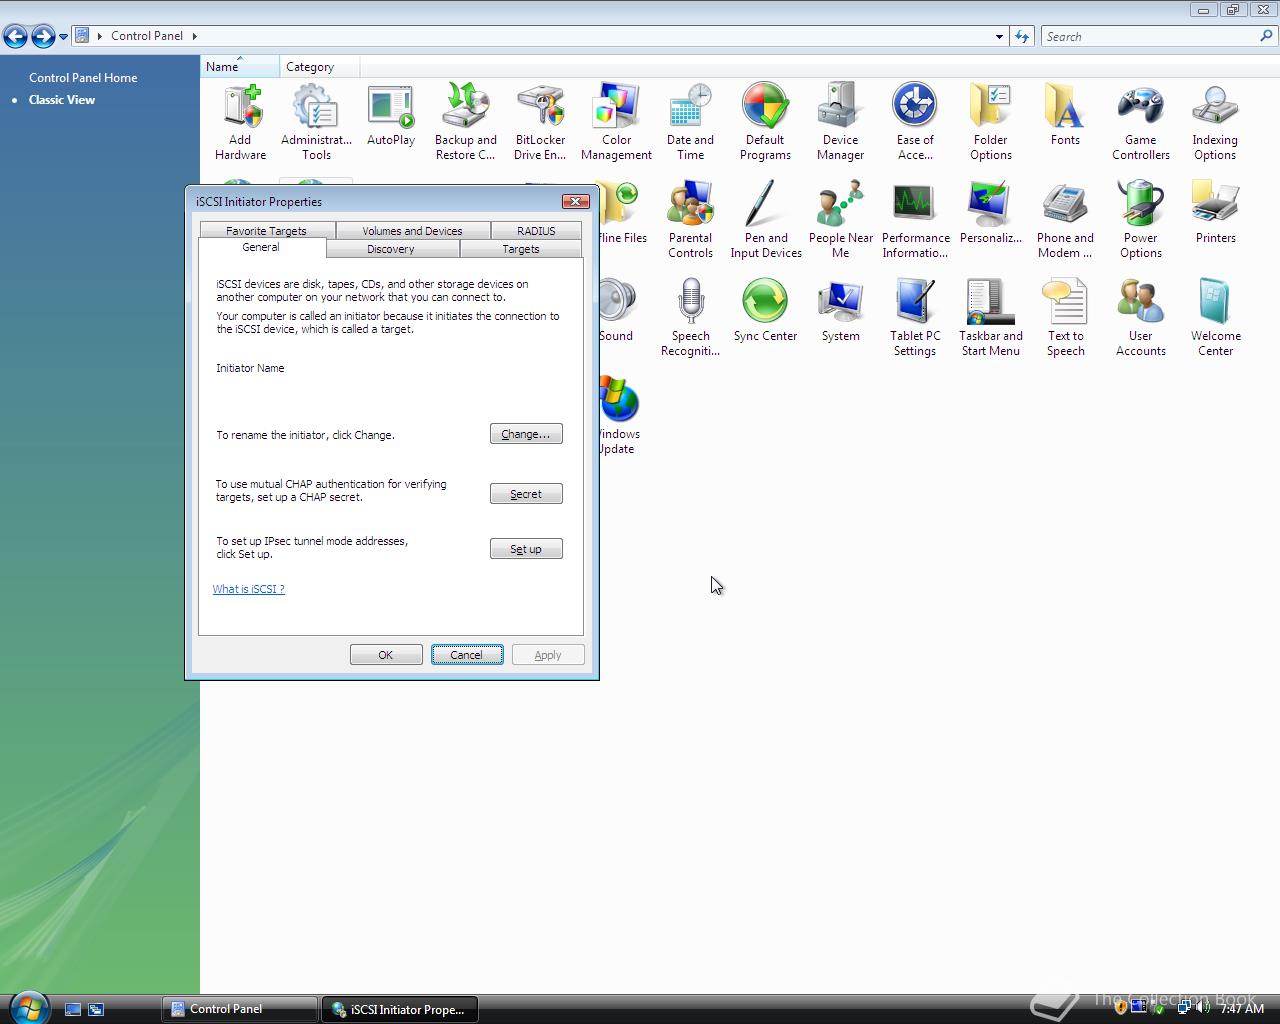Expand recent pages dropdown arrow
Screen dimensions: 1280x1024
coord(63,37)
